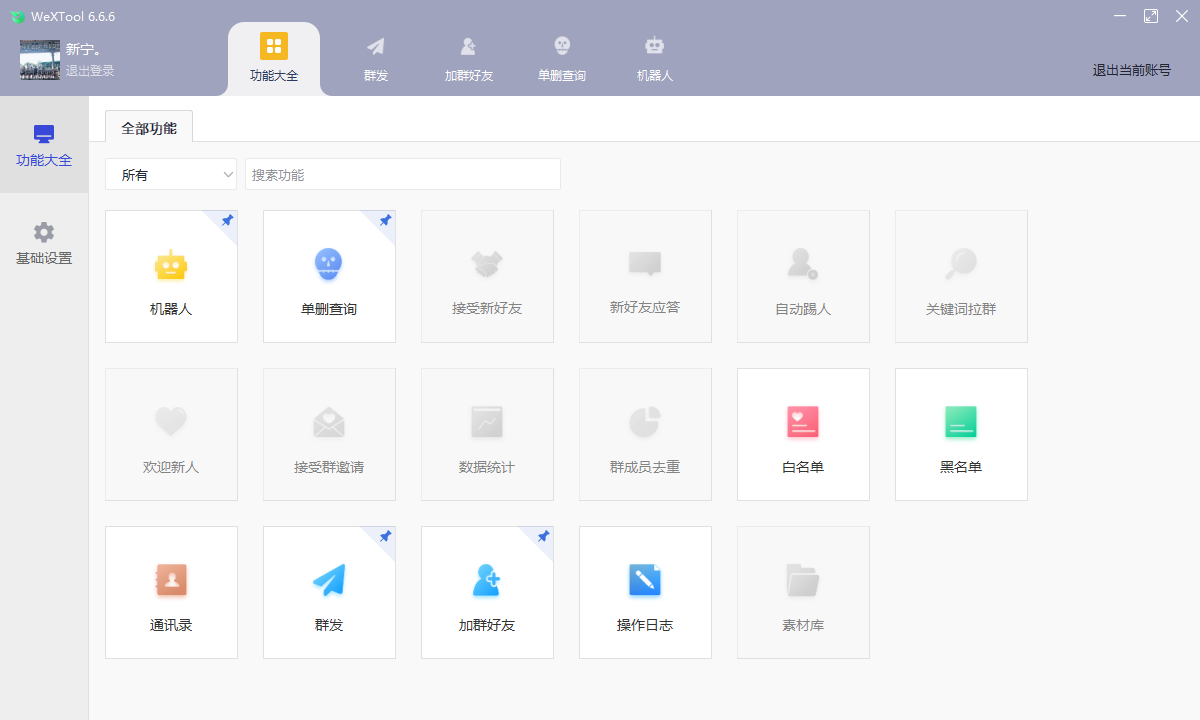Click the 操作日志 card label

[x=645, y=625]
